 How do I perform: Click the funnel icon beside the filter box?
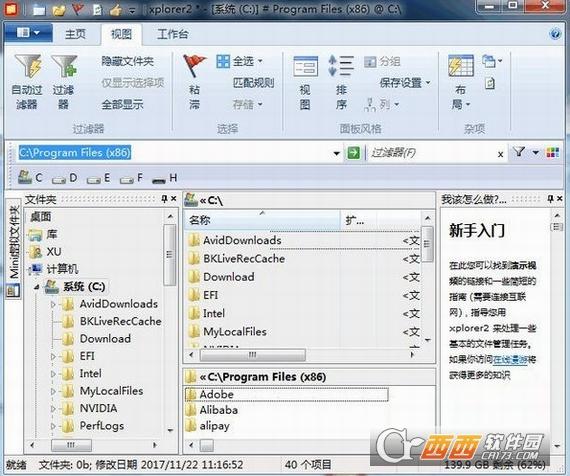[x=519, y=152]
